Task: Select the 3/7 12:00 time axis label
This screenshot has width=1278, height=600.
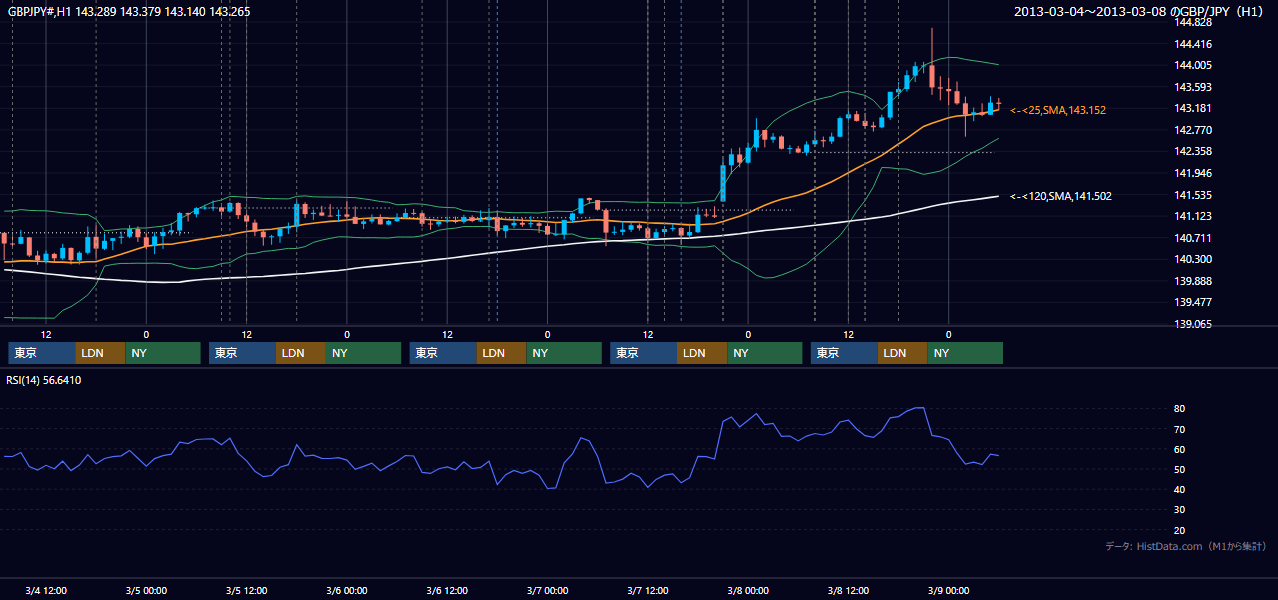Action: [x=648, y=590]
